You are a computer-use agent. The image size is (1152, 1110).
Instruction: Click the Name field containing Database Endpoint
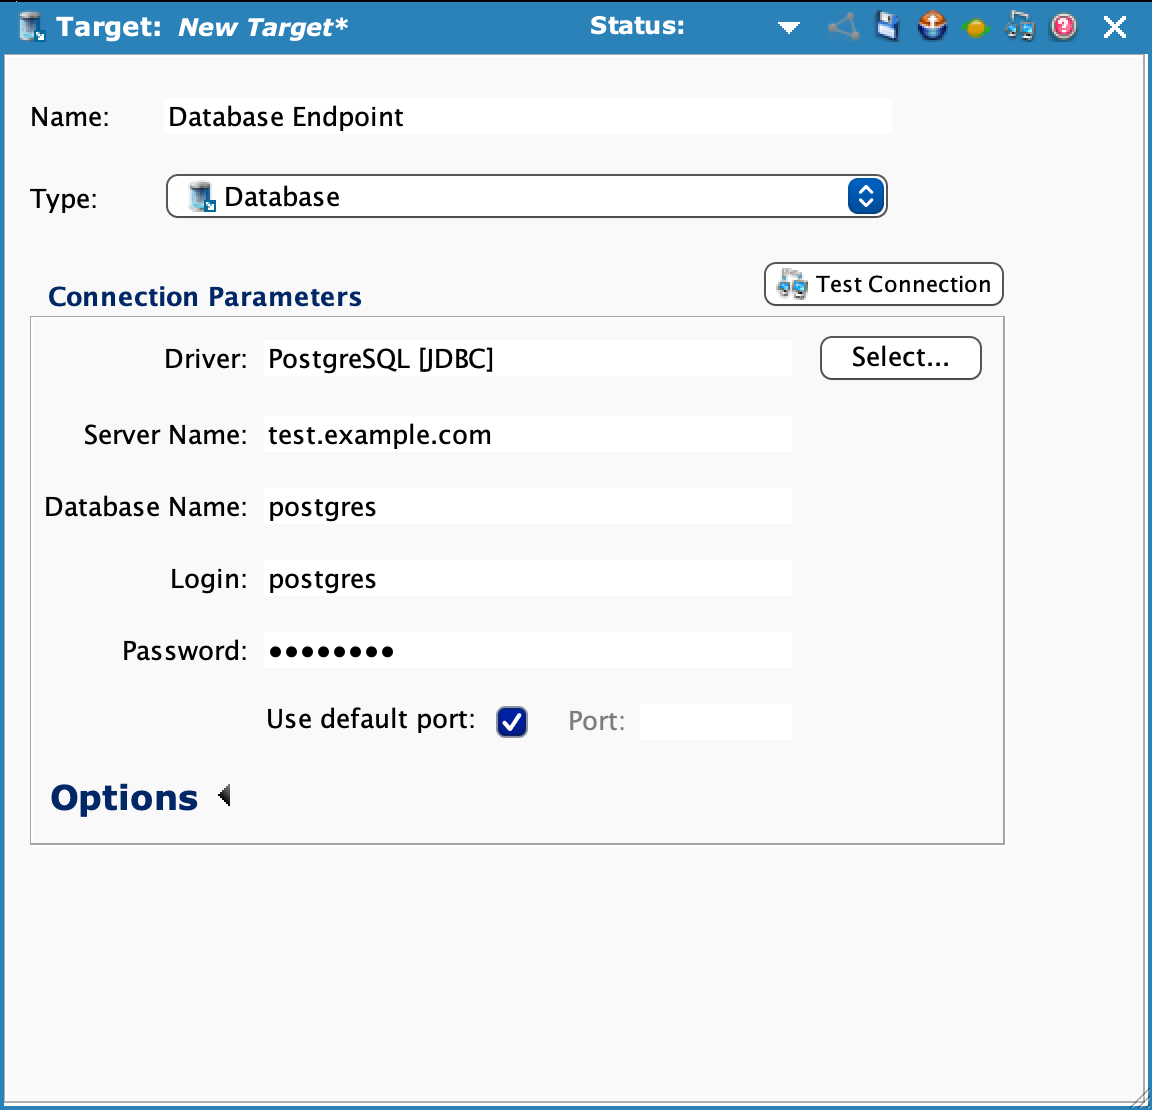coord(527,117)
